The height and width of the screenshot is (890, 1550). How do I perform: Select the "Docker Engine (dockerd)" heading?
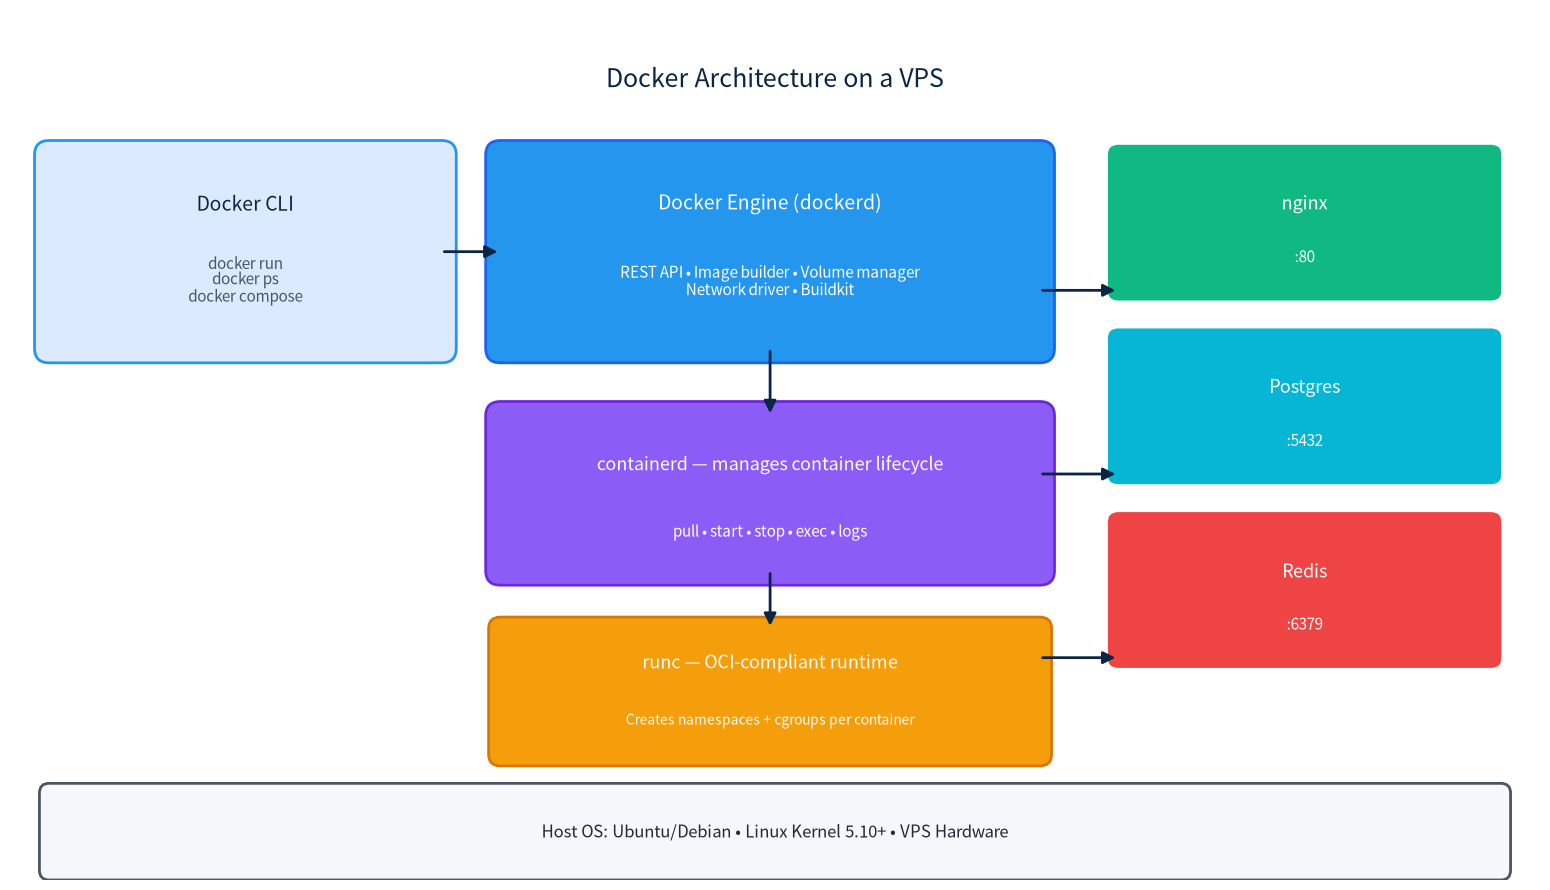point(770,202)
